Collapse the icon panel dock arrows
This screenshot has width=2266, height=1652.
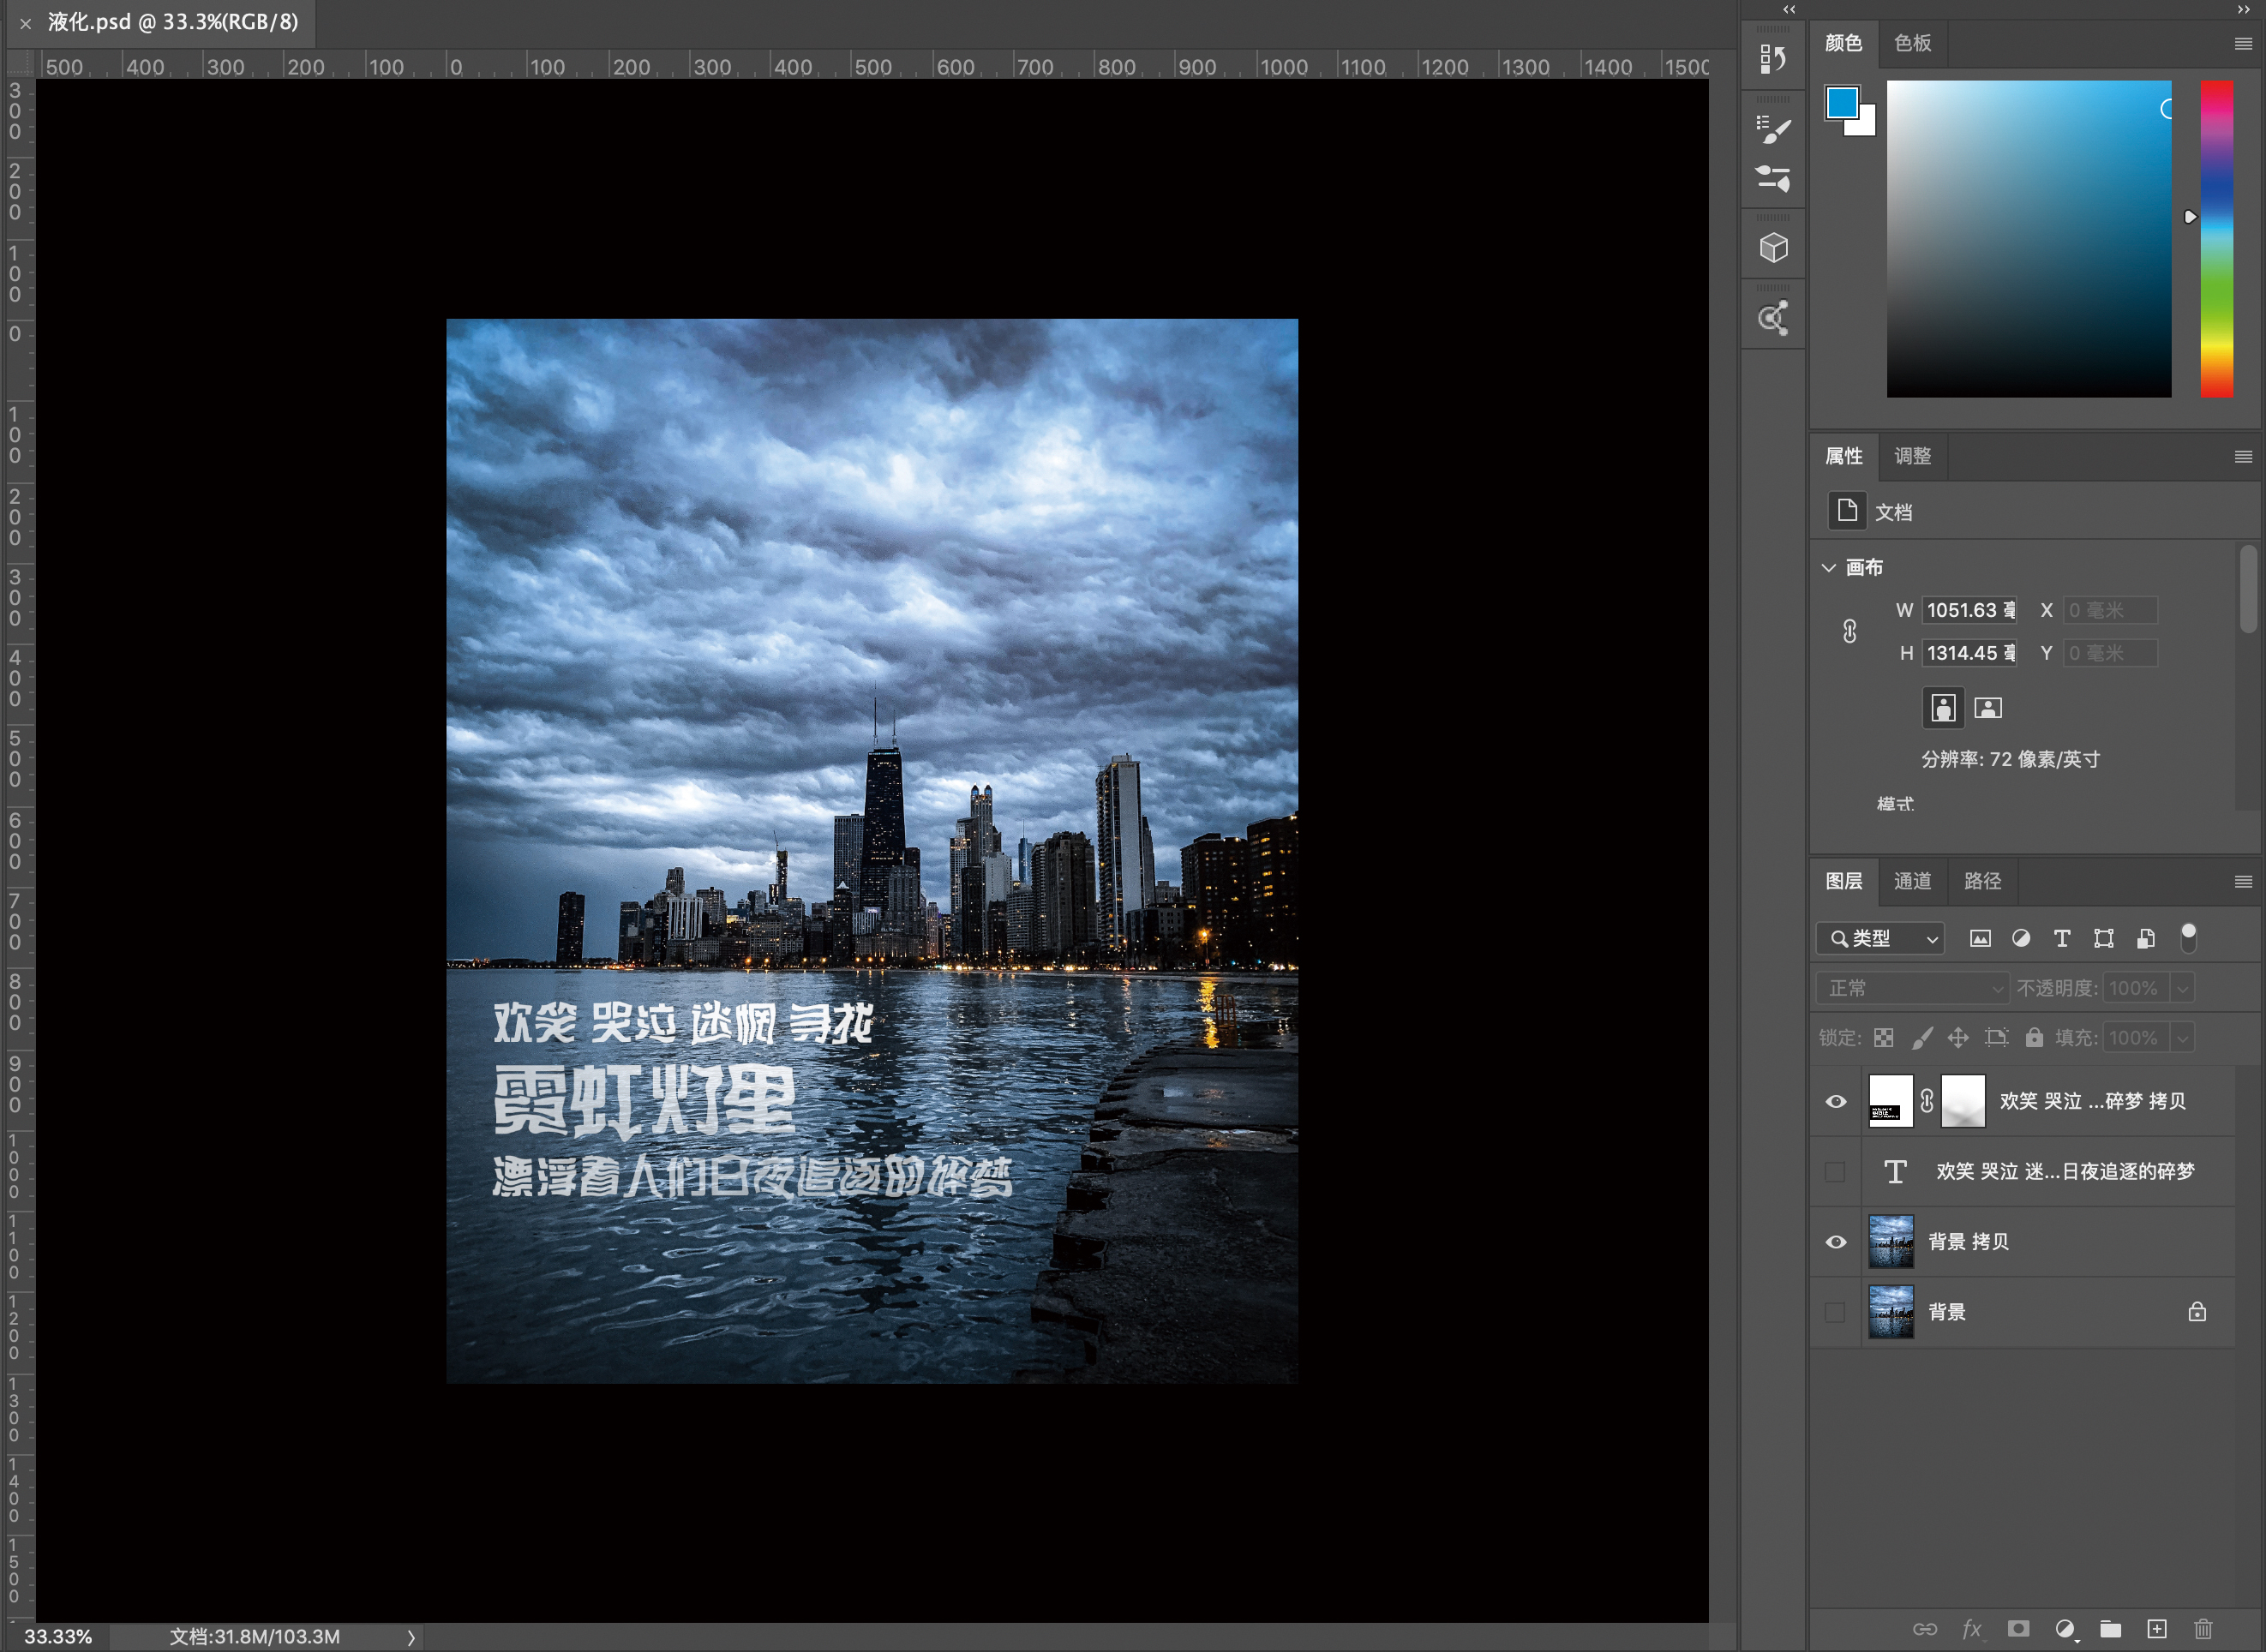click(1789, 9)
